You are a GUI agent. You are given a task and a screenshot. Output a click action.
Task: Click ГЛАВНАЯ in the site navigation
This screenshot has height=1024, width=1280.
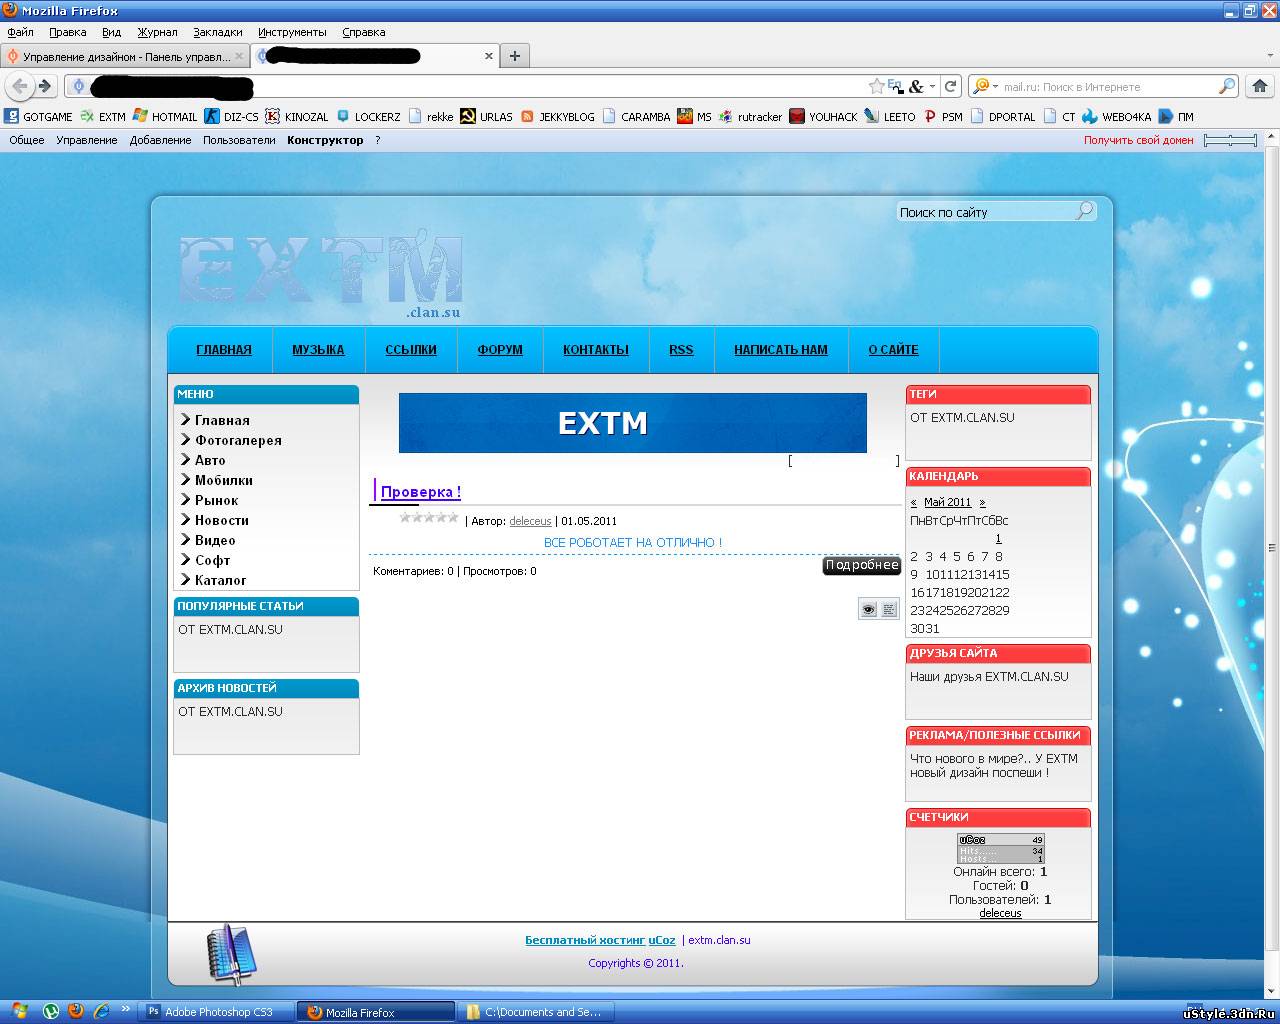pos(224,350)
